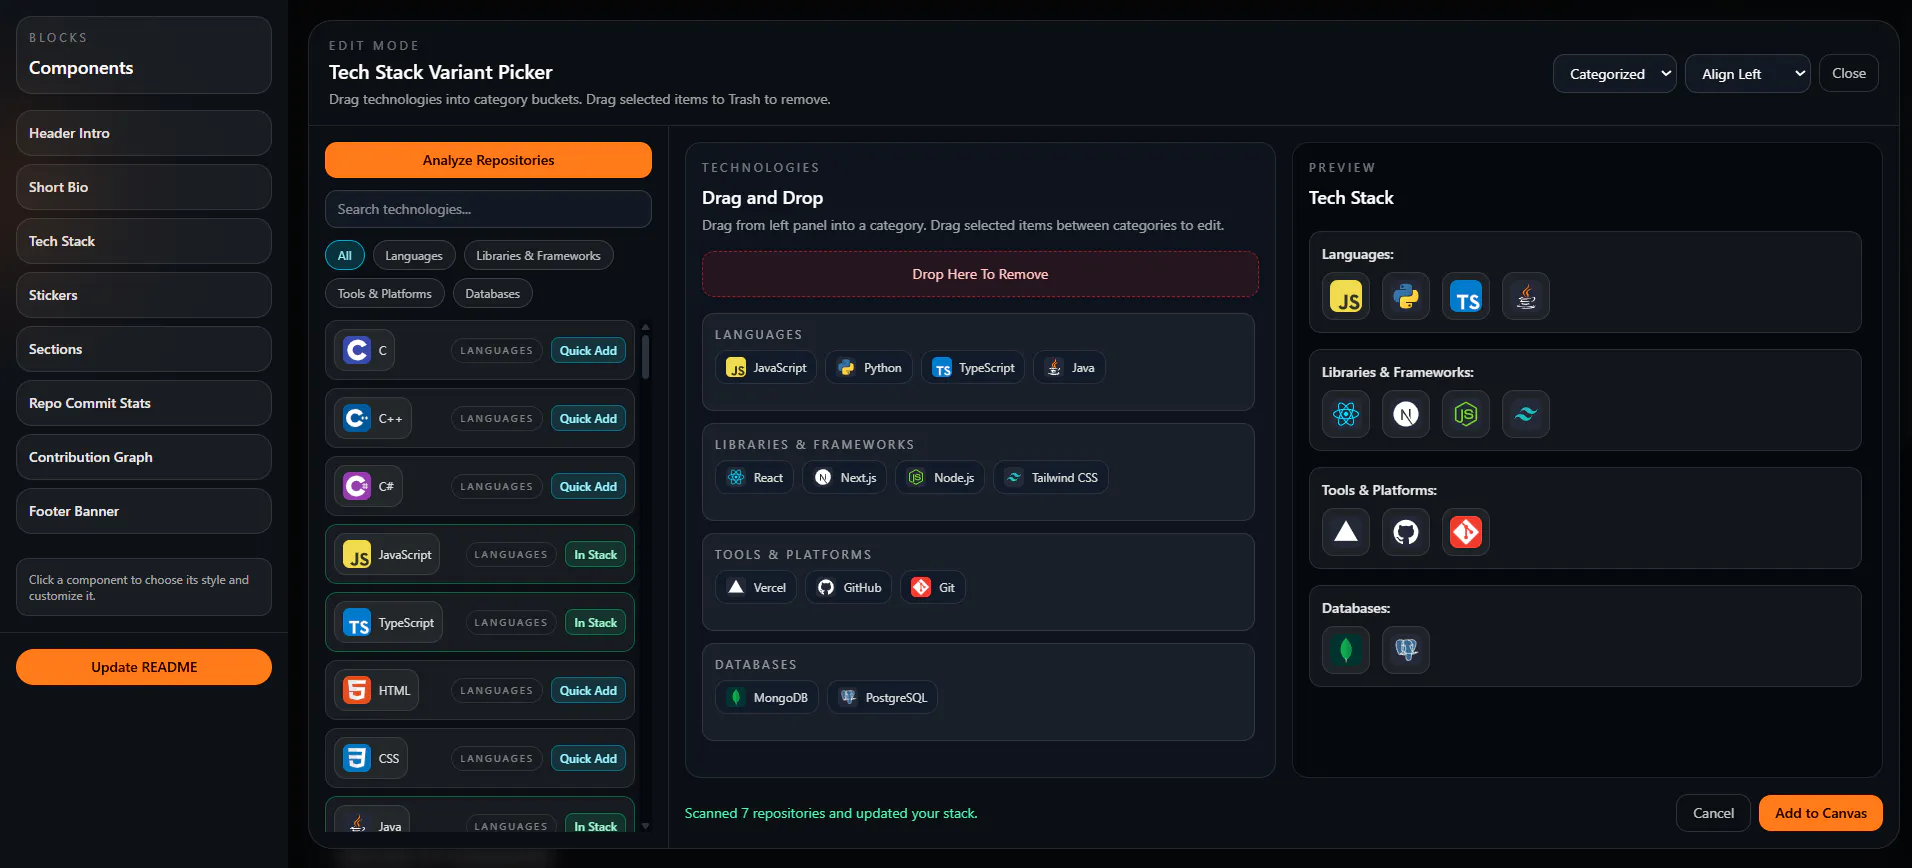Select the Python chip in Languages bucket
This screenshot has width=1912, height=868.
point(869,368)
